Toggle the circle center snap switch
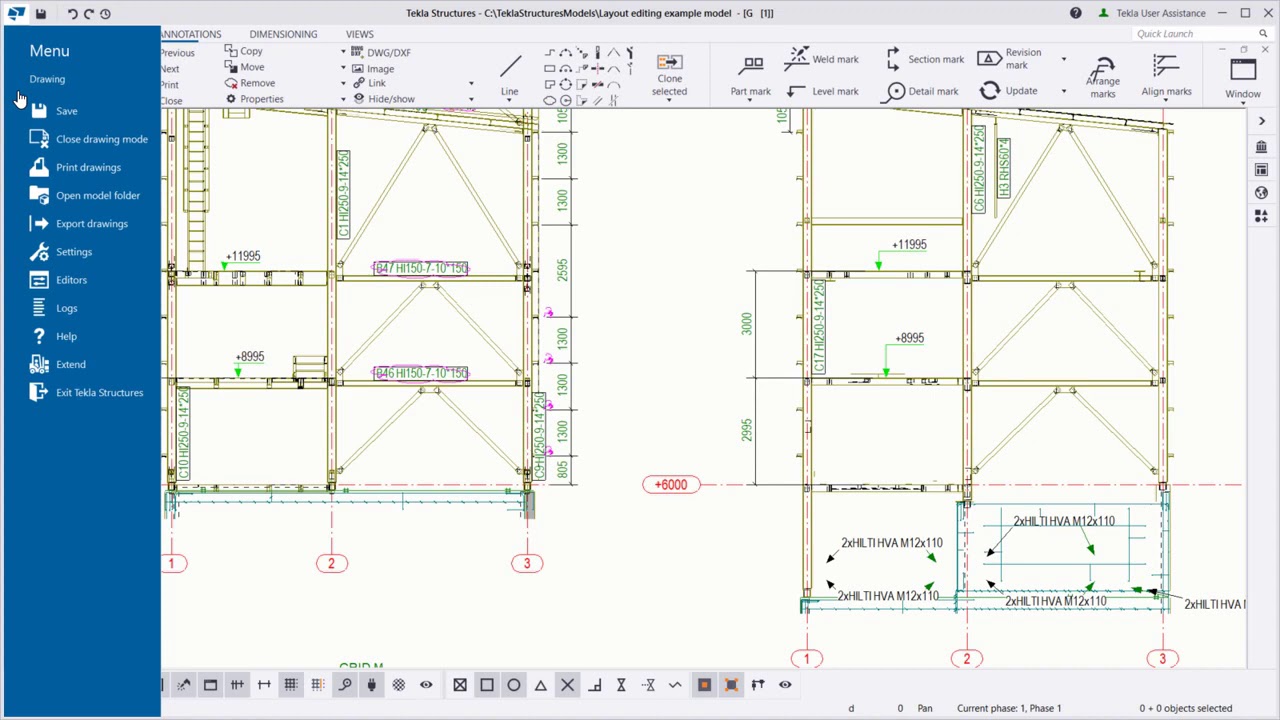Image resolution: width=1280 pixels, height=720 pixels. pos(513,685)
